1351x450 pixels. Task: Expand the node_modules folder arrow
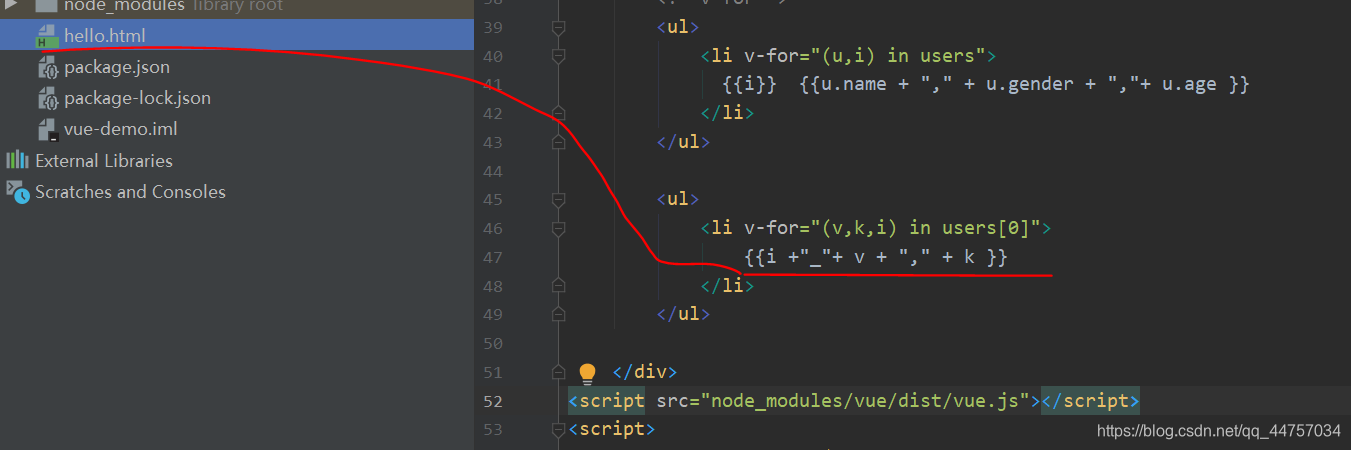[x=11, y=5]
